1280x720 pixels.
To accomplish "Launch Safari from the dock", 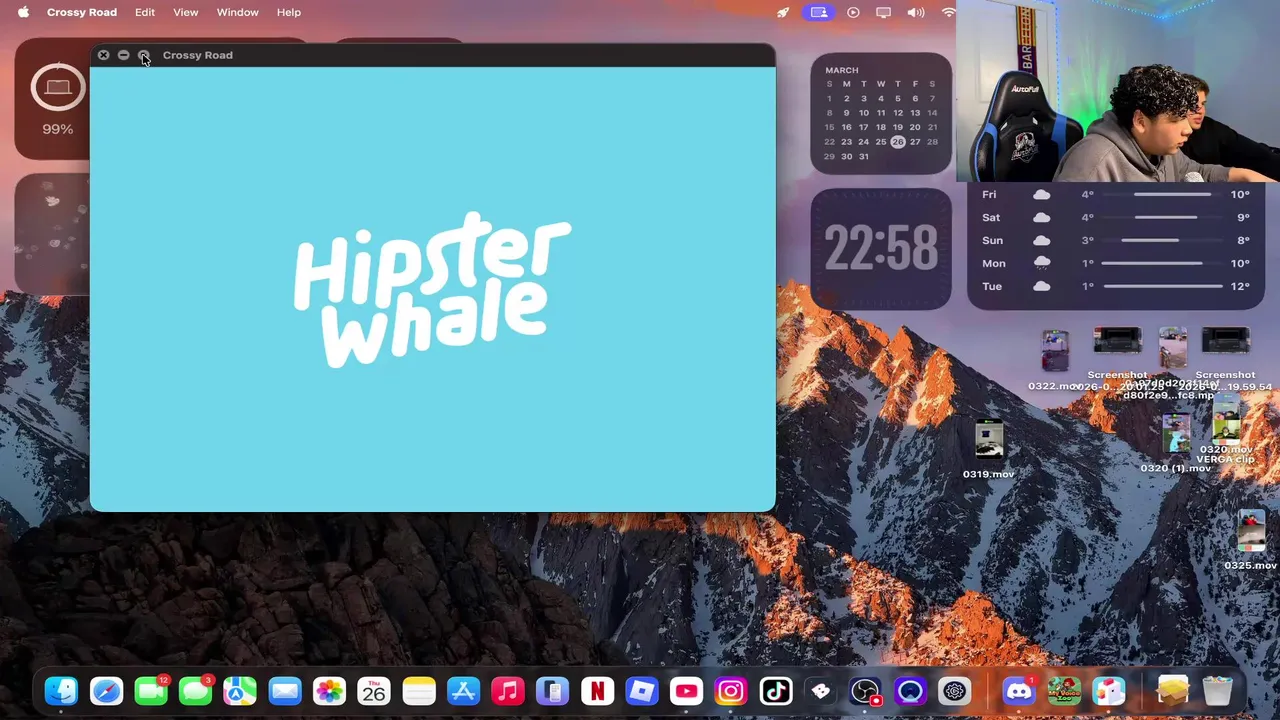I will pos(106,691).
